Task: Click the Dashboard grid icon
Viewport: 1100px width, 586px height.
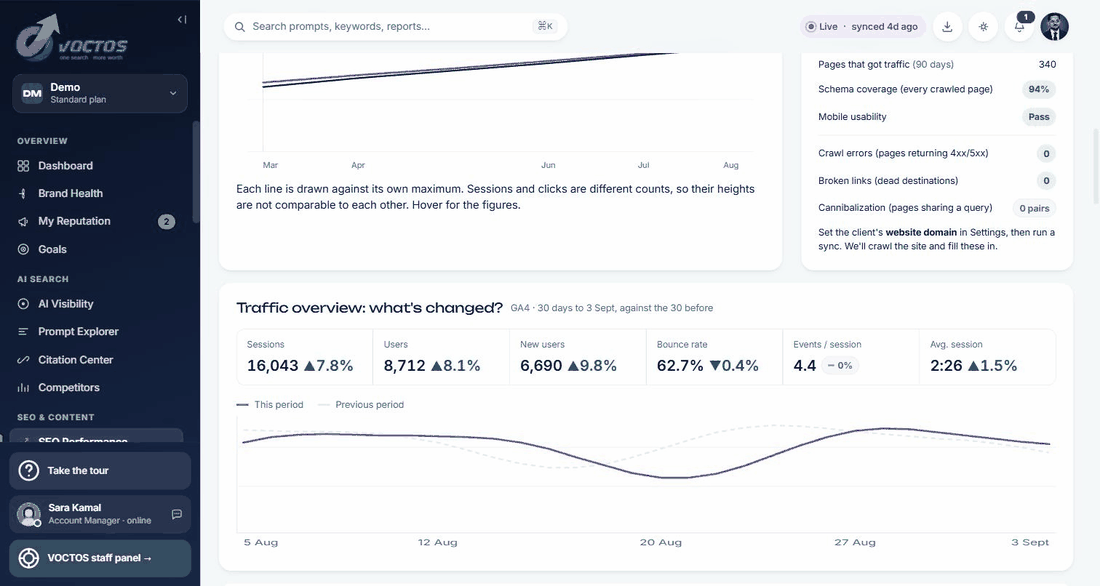Action: (23, 166)
